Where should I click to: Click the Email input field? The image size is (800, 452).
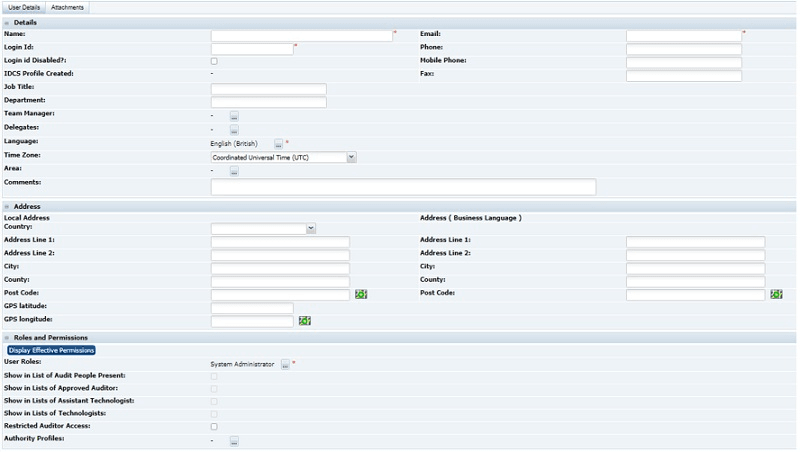pyautogui.click(x=684, y=36)
